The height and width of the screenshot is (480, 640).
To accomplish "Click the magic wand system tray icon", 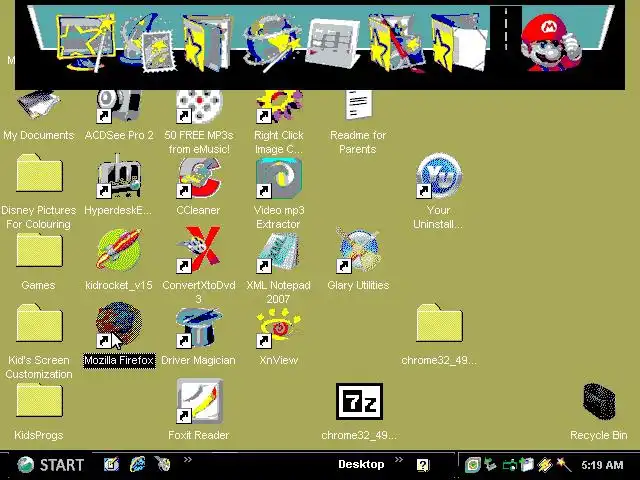I will pyautogui.click(x=563, y=464).
